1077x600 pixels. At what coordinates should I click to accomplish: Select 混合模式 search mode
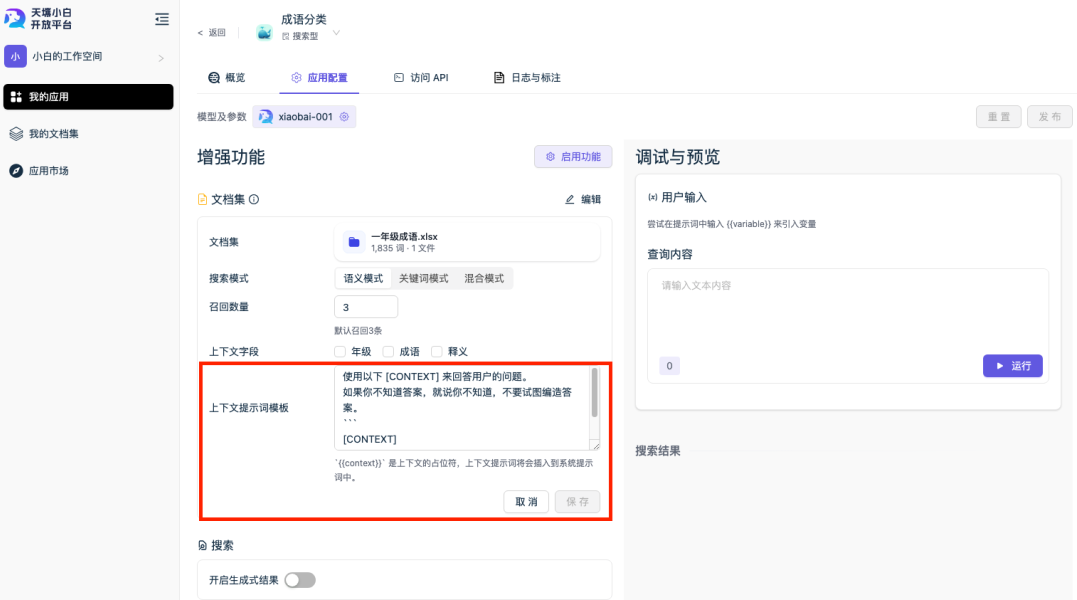click(x=484, y=278)
